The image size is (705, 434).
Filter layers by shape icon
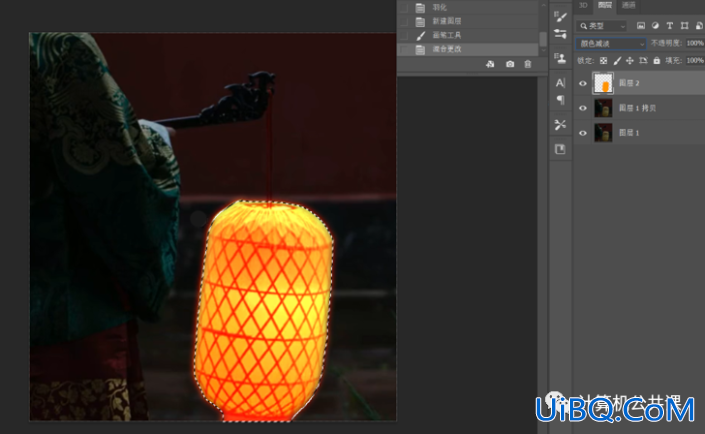(684, 26)
